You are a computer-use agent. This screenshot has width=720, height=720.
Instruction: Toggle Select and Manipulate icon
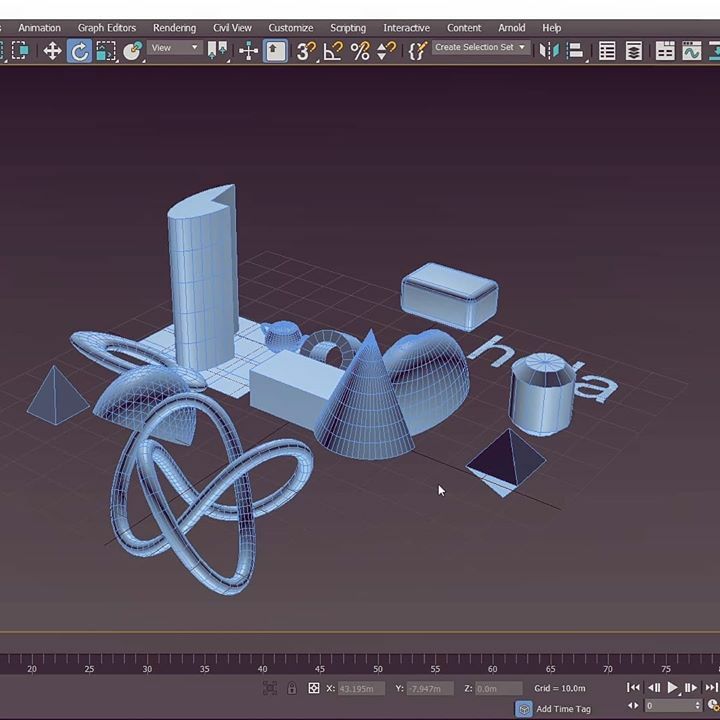point(248,51)
